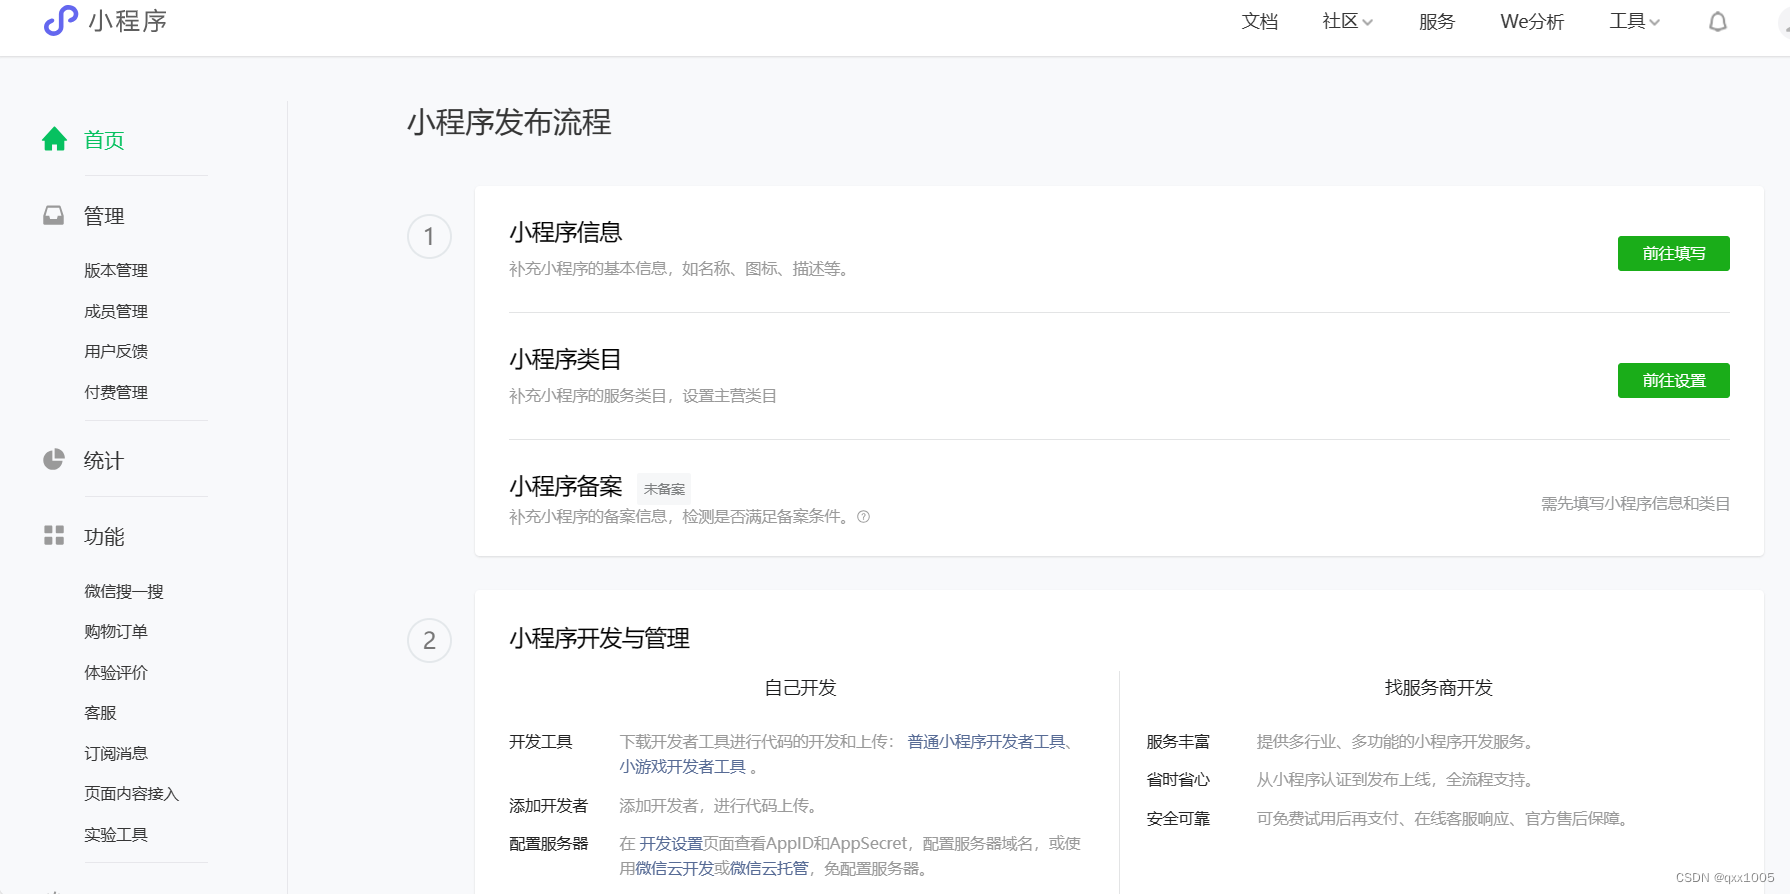Screen dimensions: 1790x894
Task: Open 订阅消息 feature
Action: 116,753
